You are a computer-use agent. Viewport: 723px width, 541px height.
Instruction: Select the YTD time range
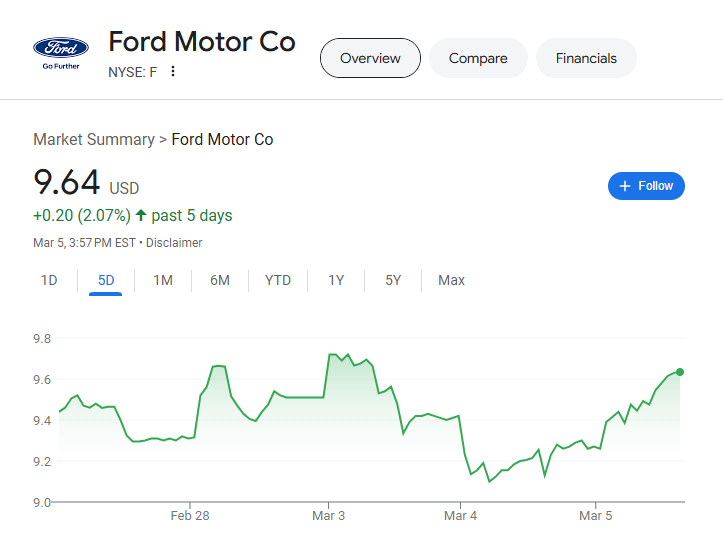tap(278, 280)
